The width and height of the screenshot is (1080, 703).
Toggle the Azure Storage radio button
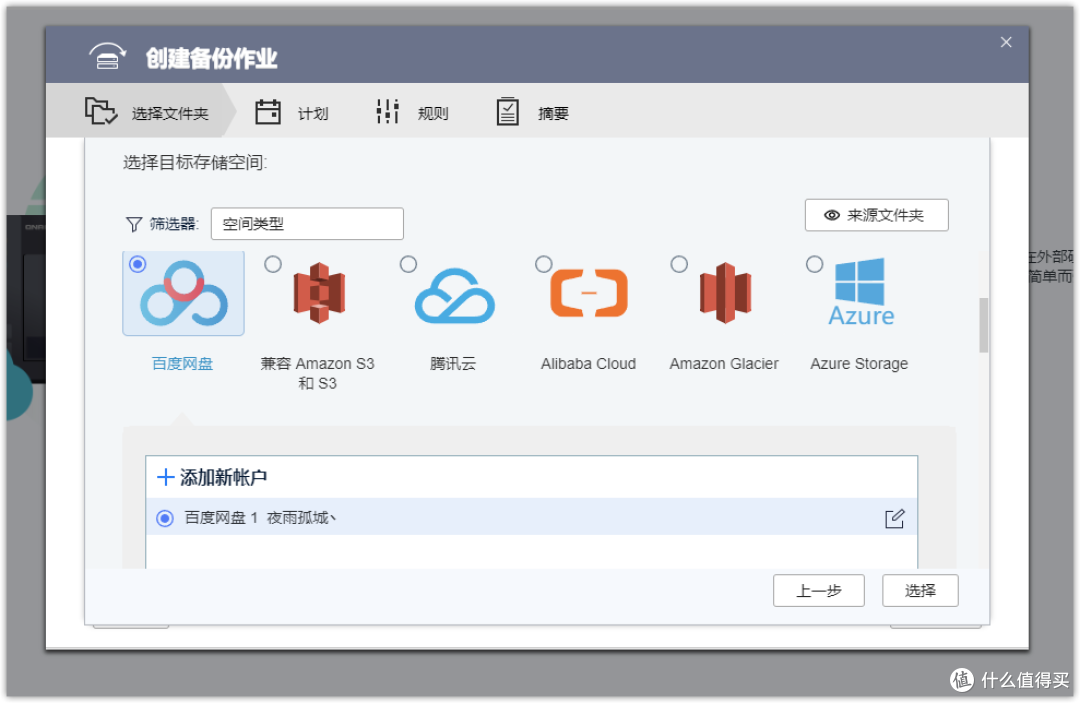click(x=814, y=264)
